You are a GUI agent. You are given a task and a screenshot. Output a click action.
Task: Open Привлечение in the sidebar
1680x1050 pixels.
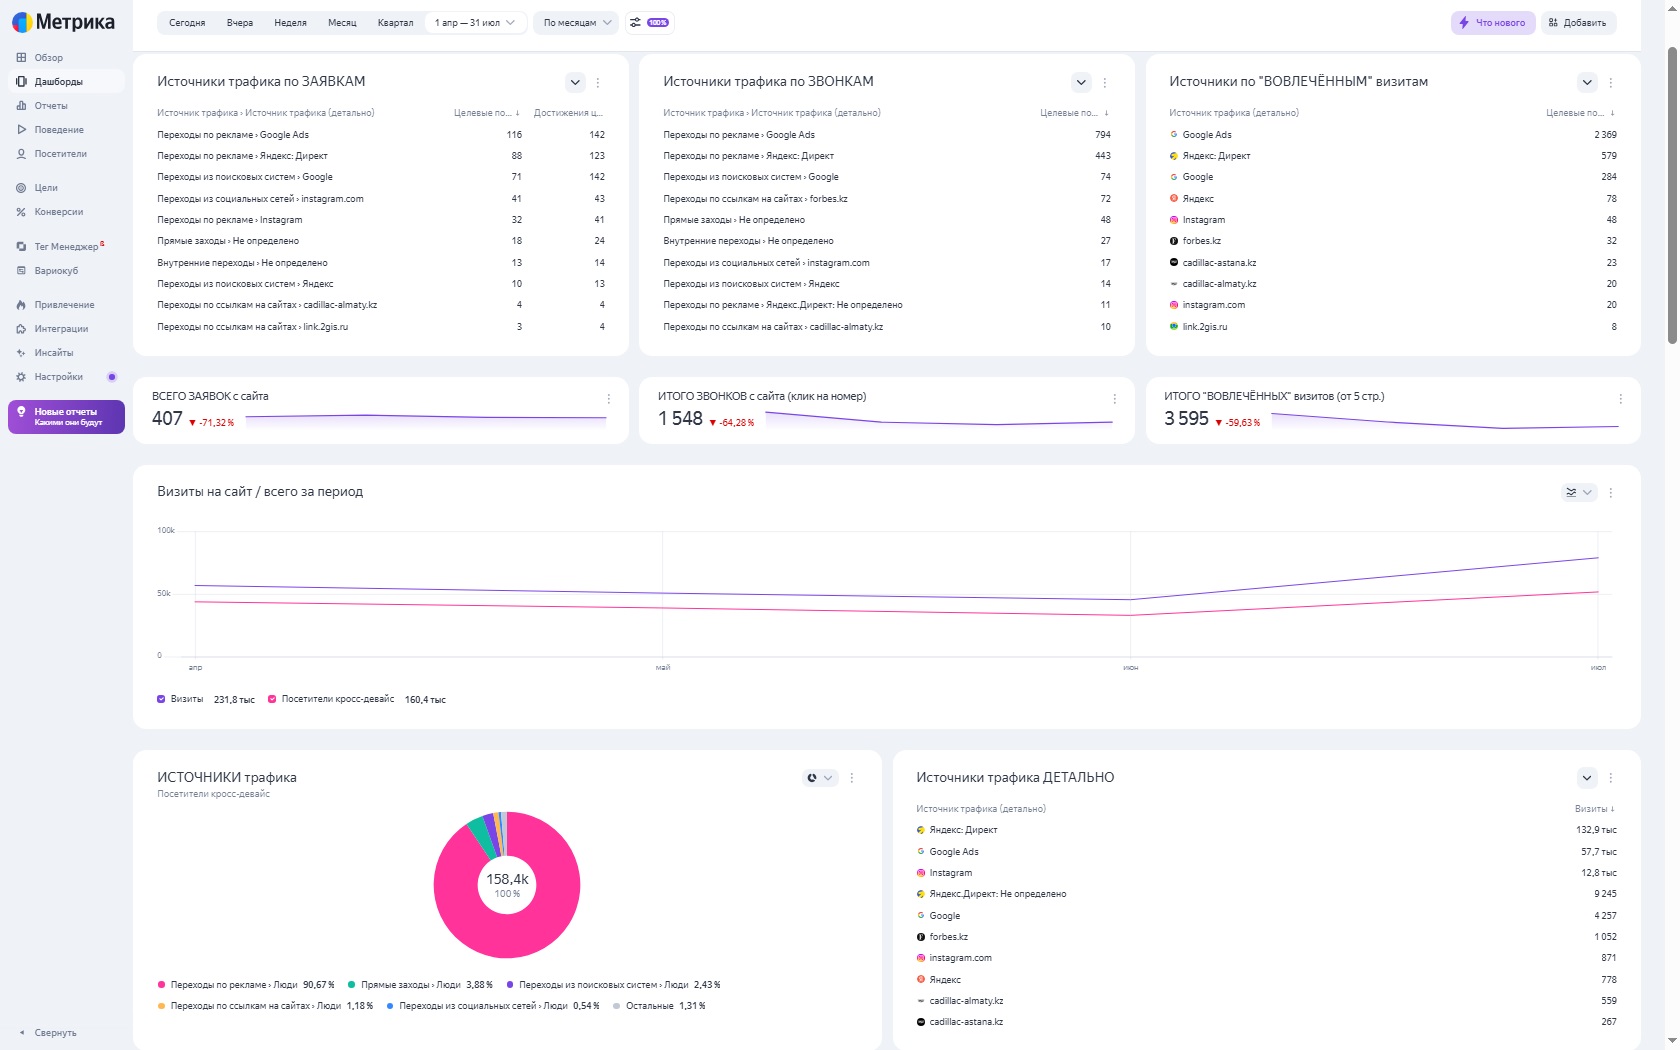[64, 305]
